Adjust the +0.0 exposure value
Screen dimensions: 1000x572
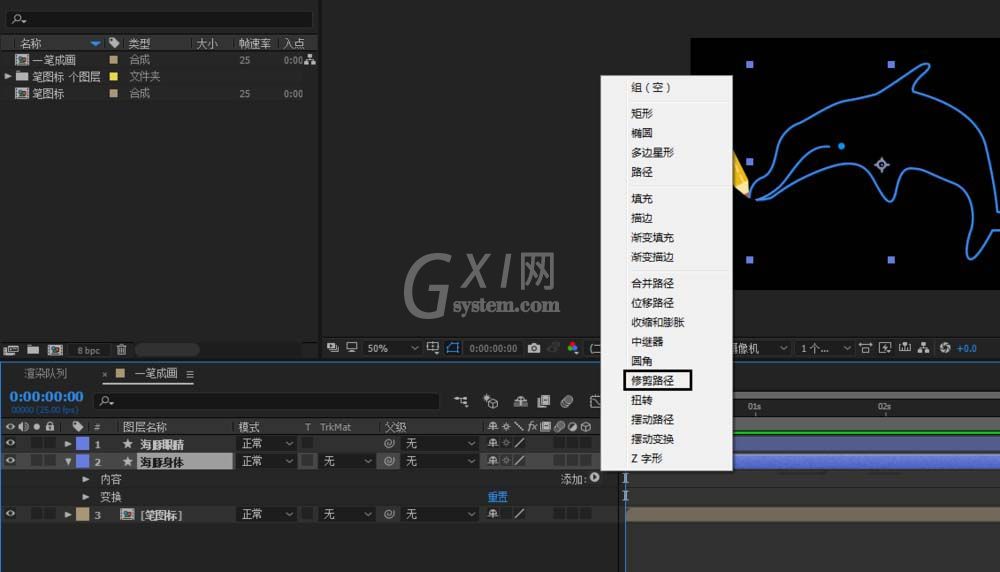[x=966, y=348]
